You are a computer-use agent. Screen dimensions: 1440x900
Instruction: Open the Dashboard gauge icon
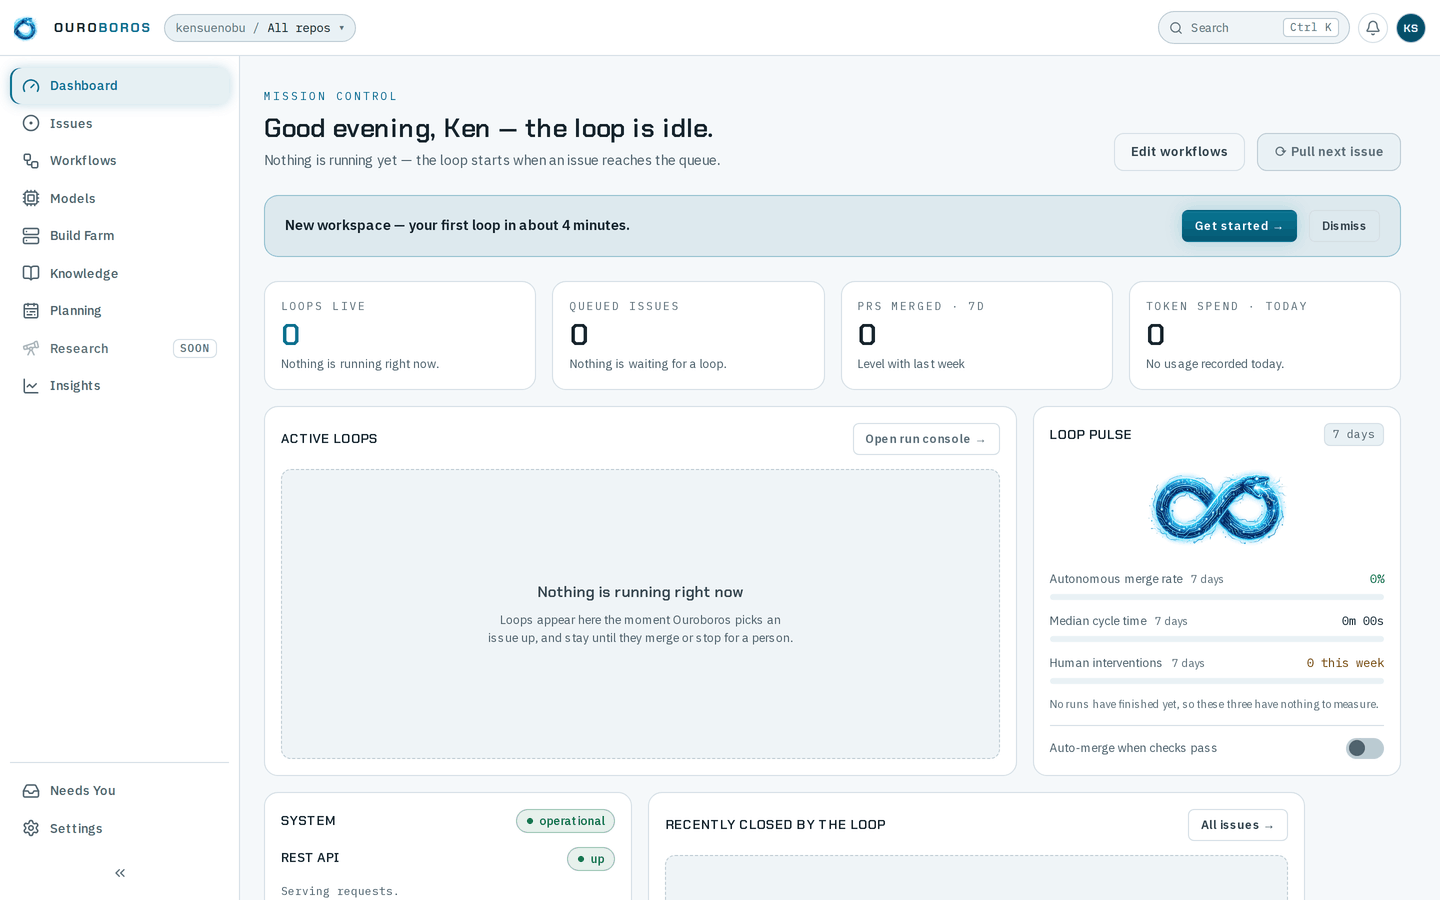31,86
